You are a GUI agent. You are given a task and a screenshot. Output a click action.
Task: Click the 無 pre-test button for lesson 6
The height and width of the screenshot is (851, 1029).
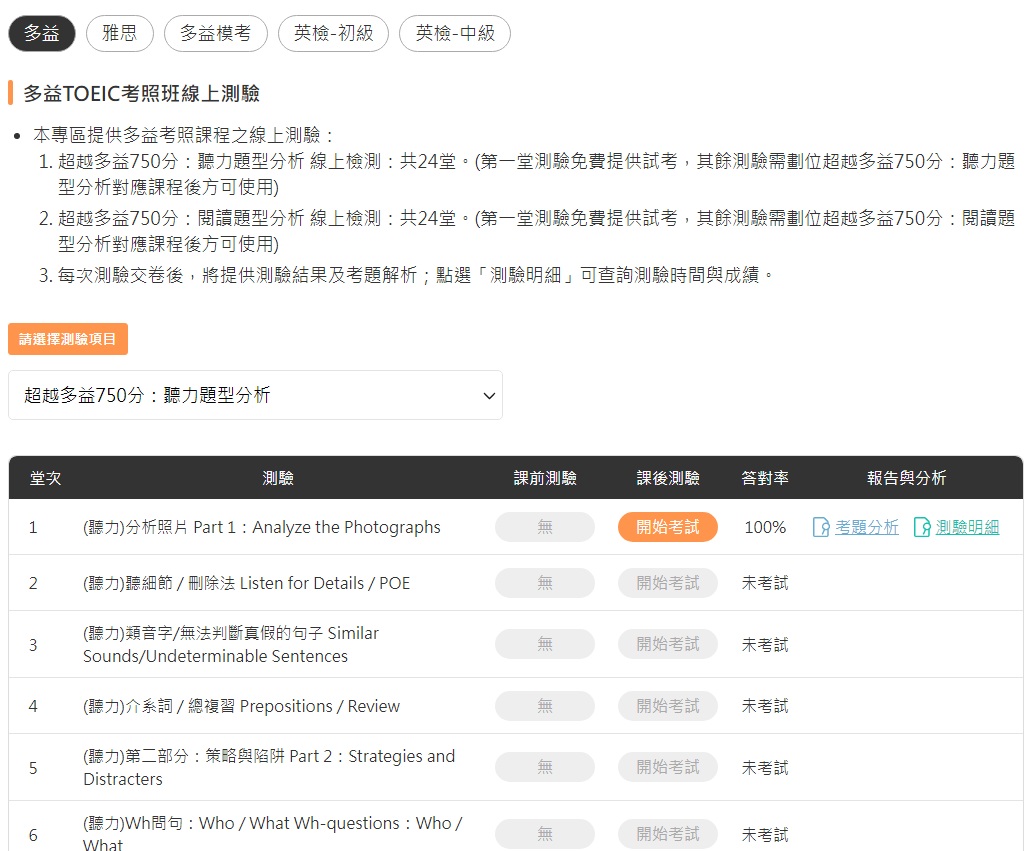(545, 834)
